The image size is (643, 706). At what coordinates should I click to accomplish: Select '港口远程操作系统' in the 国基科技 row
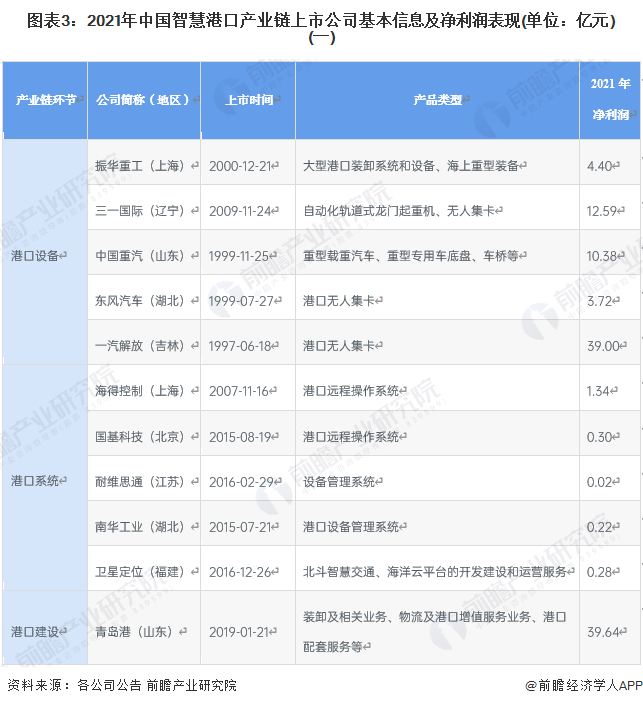coord(351,437)
